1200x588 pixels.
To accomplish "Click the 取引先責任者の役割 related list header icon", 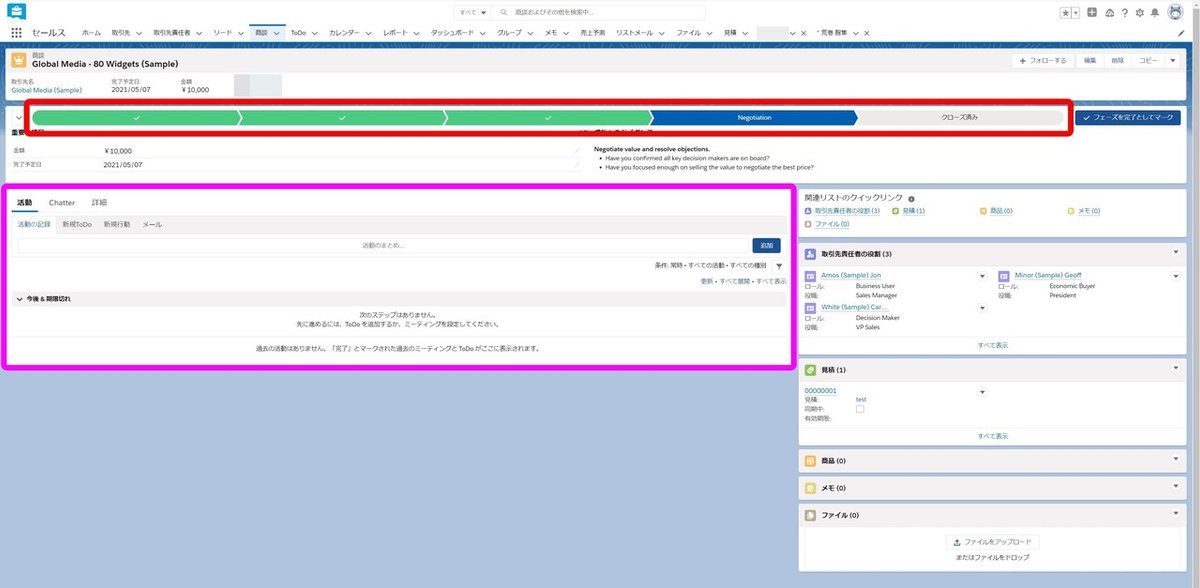I will (811, 254).
